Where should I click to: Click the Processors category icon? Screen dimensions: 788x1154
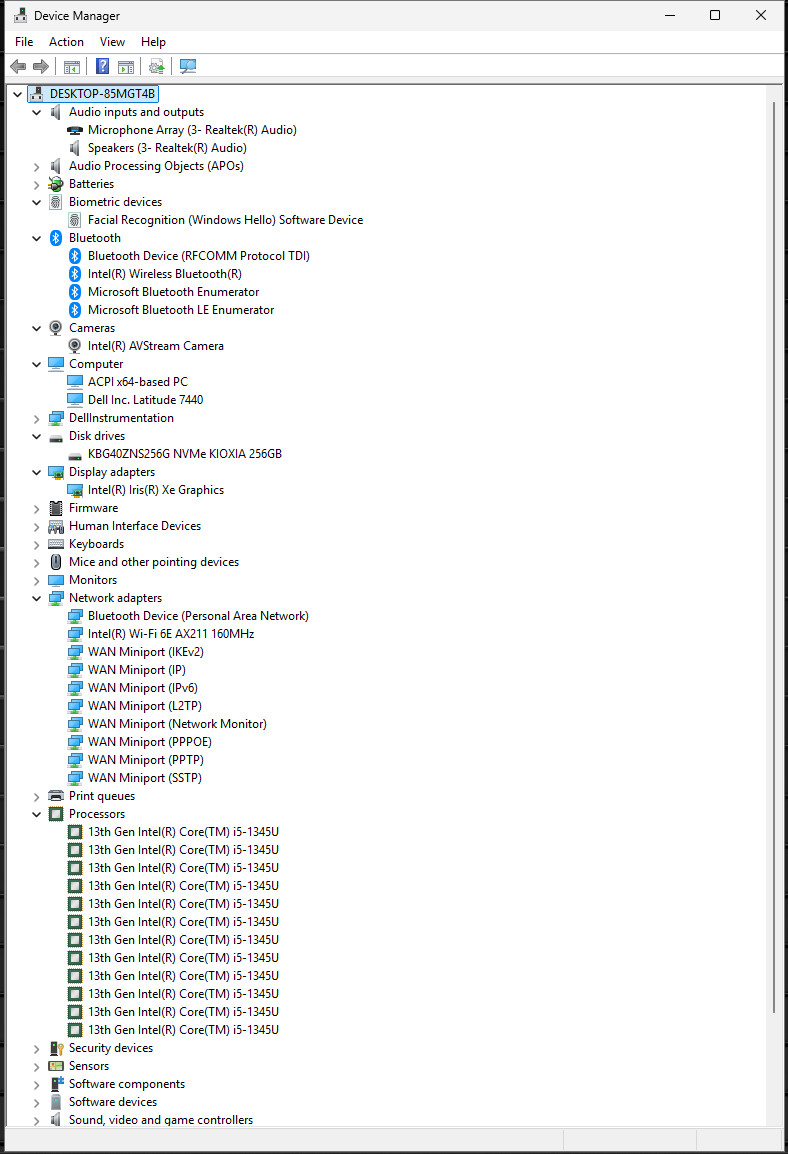coord(56,814)
